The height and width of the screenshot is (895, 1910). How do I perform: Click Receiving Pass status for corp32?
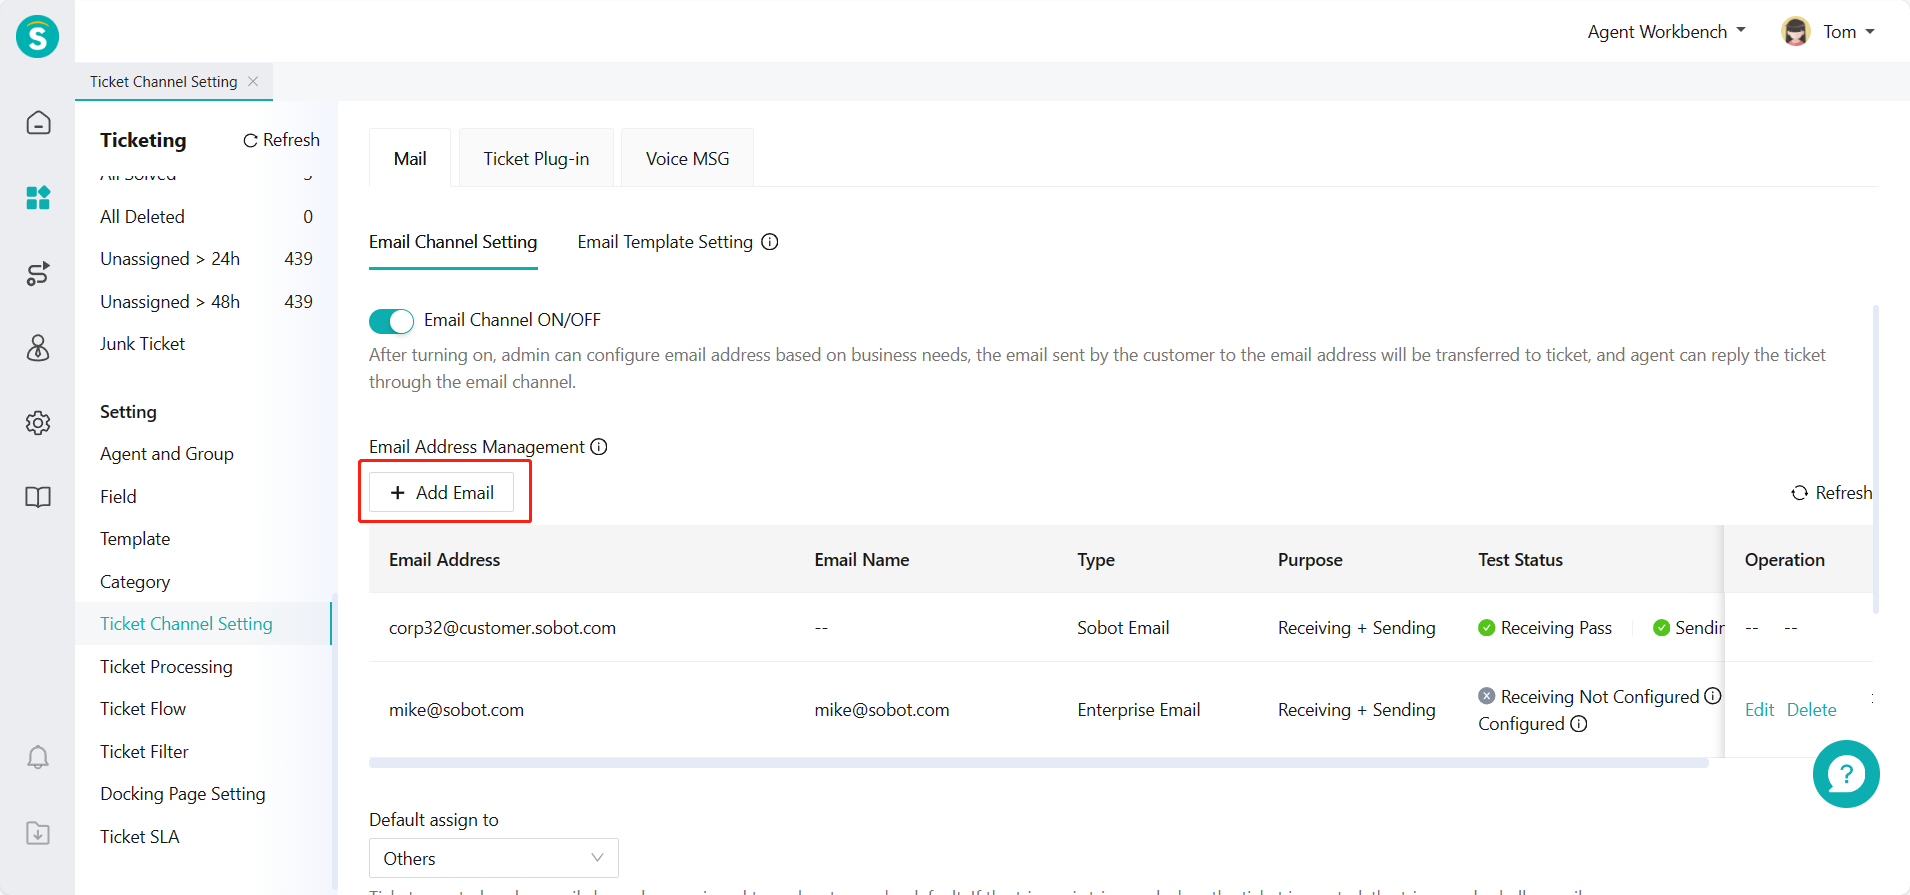pos(1545,628)
